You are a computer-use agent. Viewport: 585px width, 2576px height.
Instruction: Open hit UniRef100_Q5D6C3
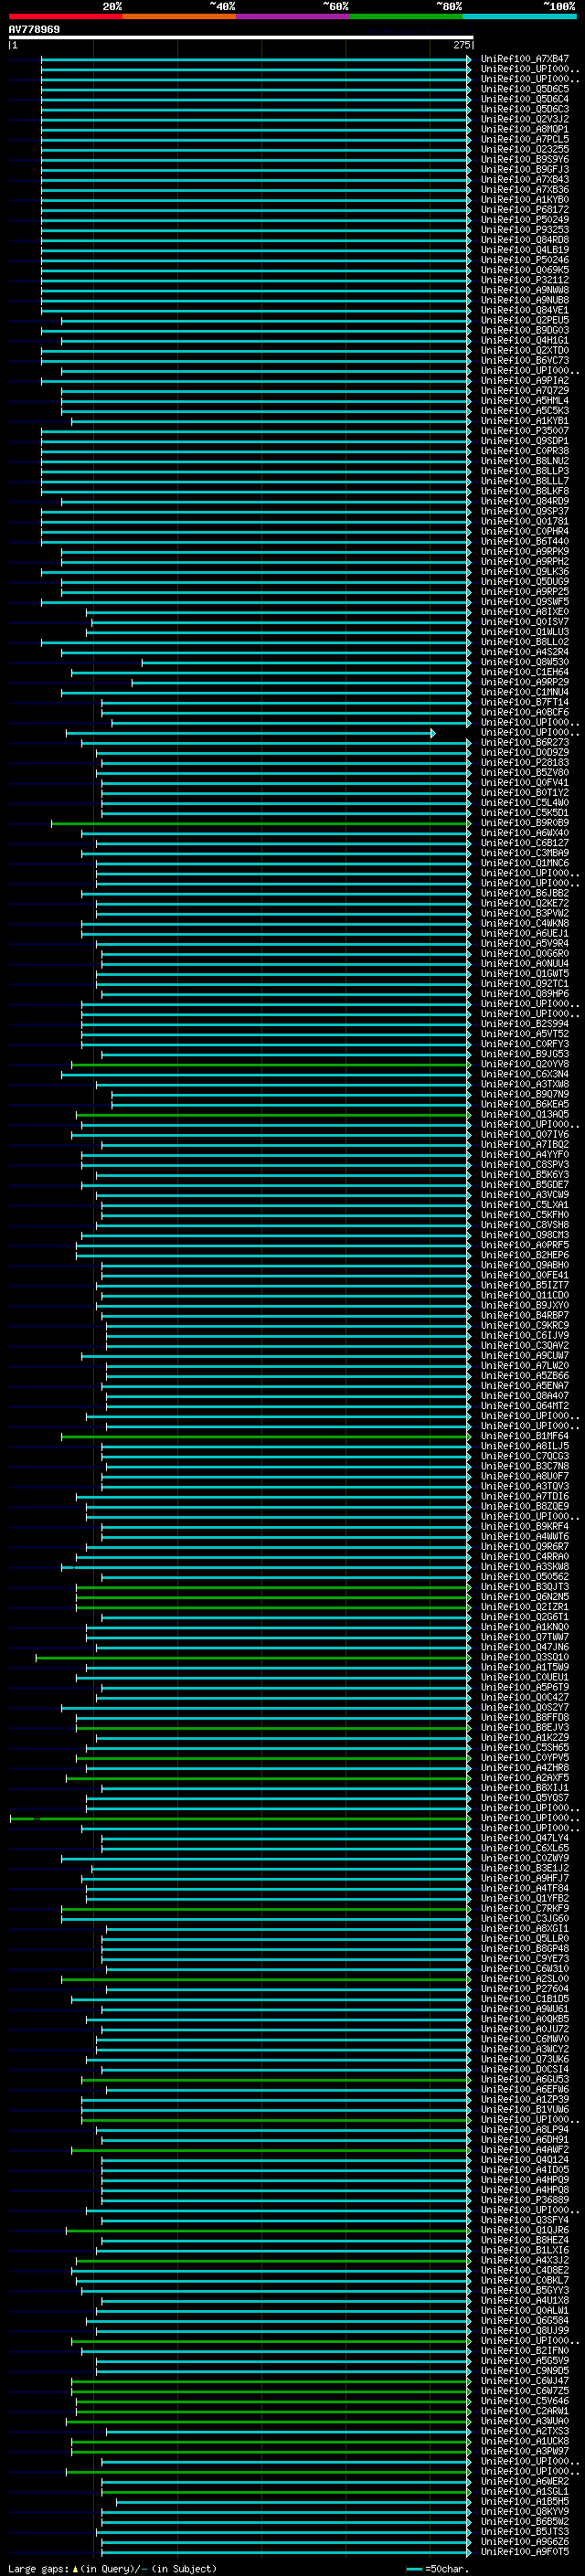coord(524,109)
